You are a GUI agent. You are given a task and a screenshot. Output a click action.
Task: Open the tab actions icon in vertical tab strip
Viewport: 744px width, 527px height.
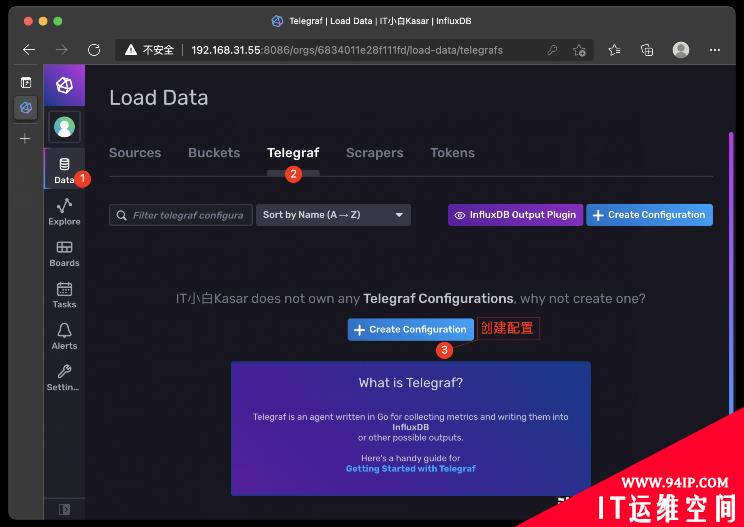pos(26,83)
